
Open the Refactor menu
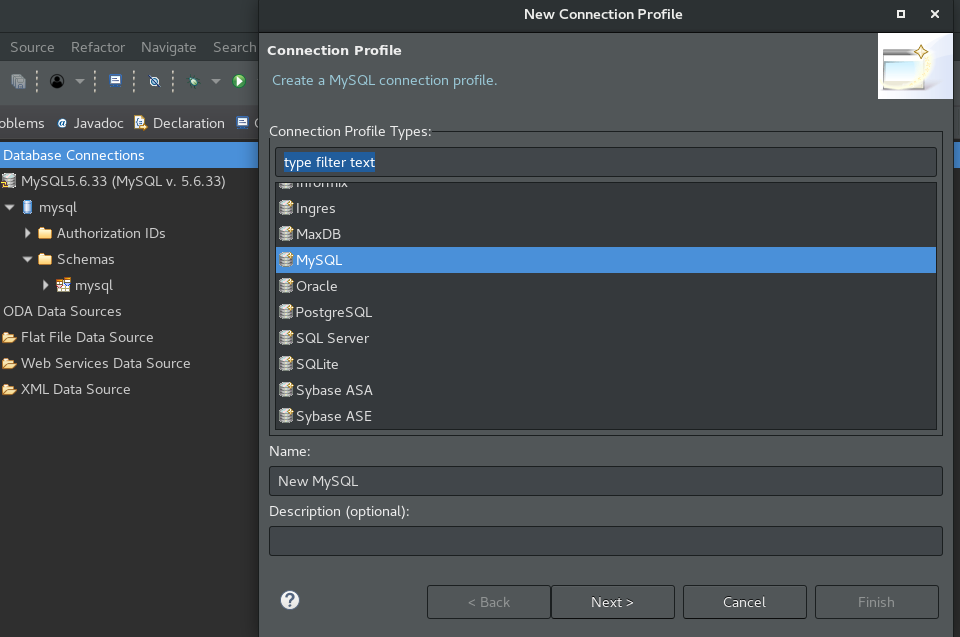[97, 47]
